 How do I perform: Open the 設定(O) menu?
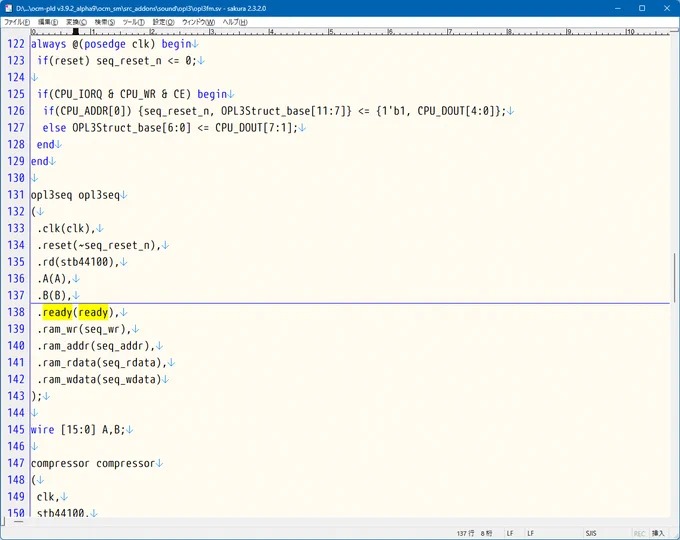(163, 22)
